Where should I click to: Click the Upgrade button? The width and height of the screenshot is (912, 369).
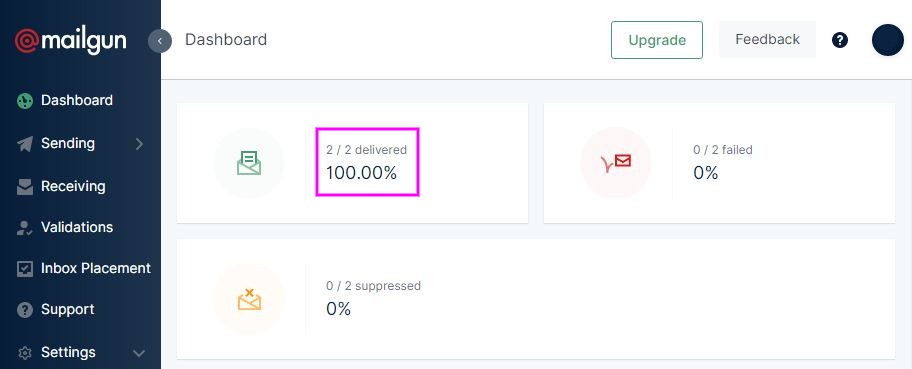tap(657, 40)
